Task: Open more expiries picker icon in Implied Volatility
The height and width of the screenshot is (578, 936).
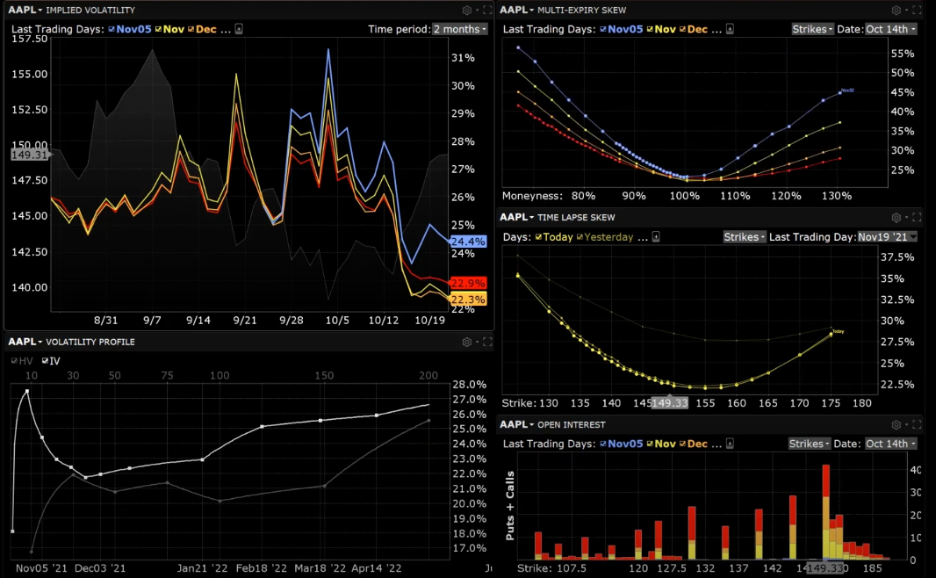Action: click(239, 29)
